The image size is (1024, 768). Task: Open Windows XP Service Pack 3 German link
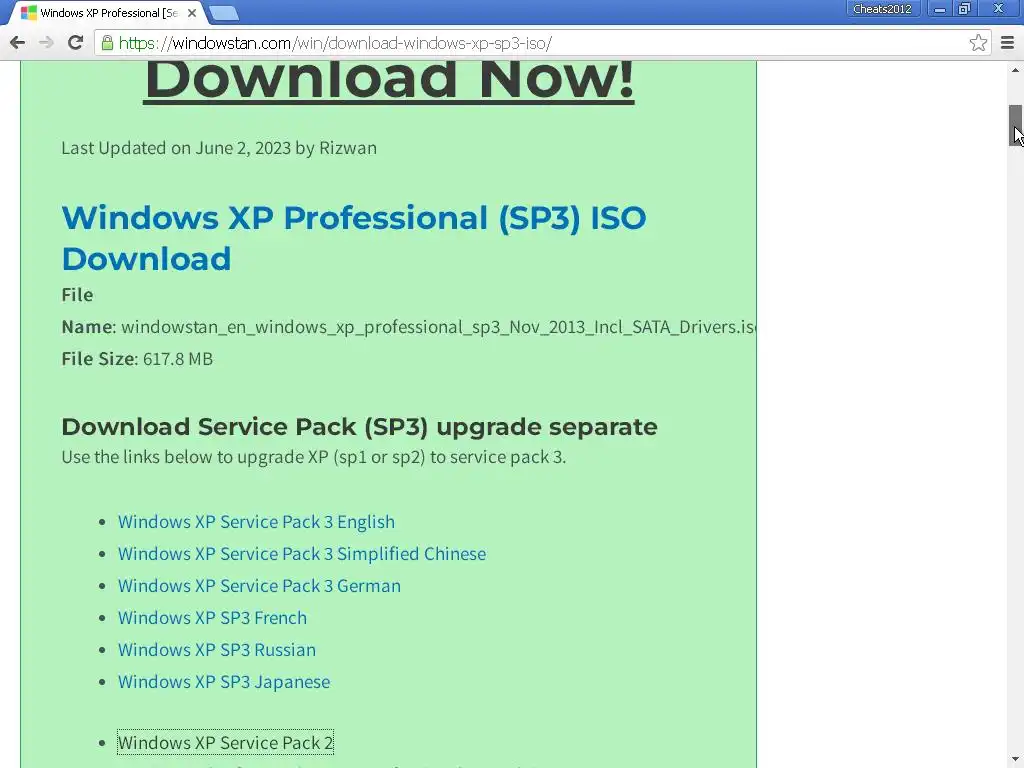[x=259, y=586]
